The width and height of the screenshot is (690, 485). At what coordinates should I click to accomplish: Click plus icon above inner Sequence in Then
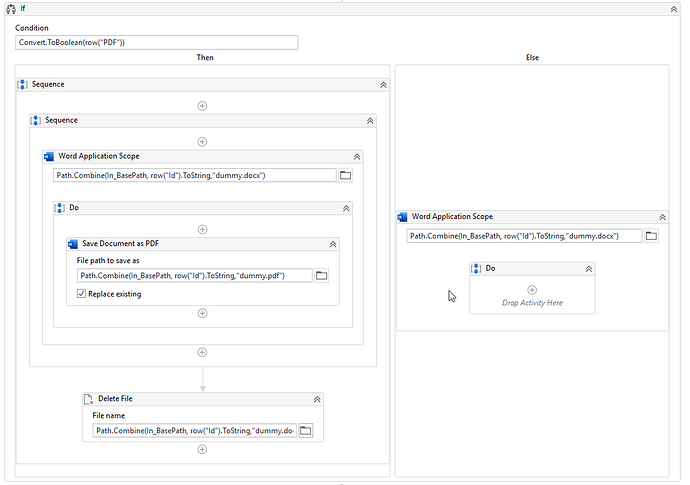(x=202, y=105)
